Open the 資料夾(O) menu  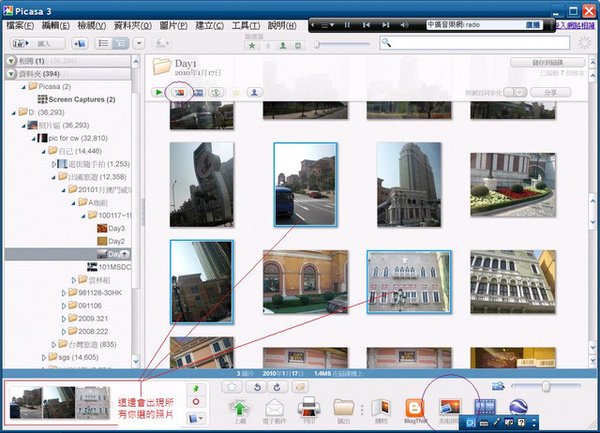pos(133,26)
